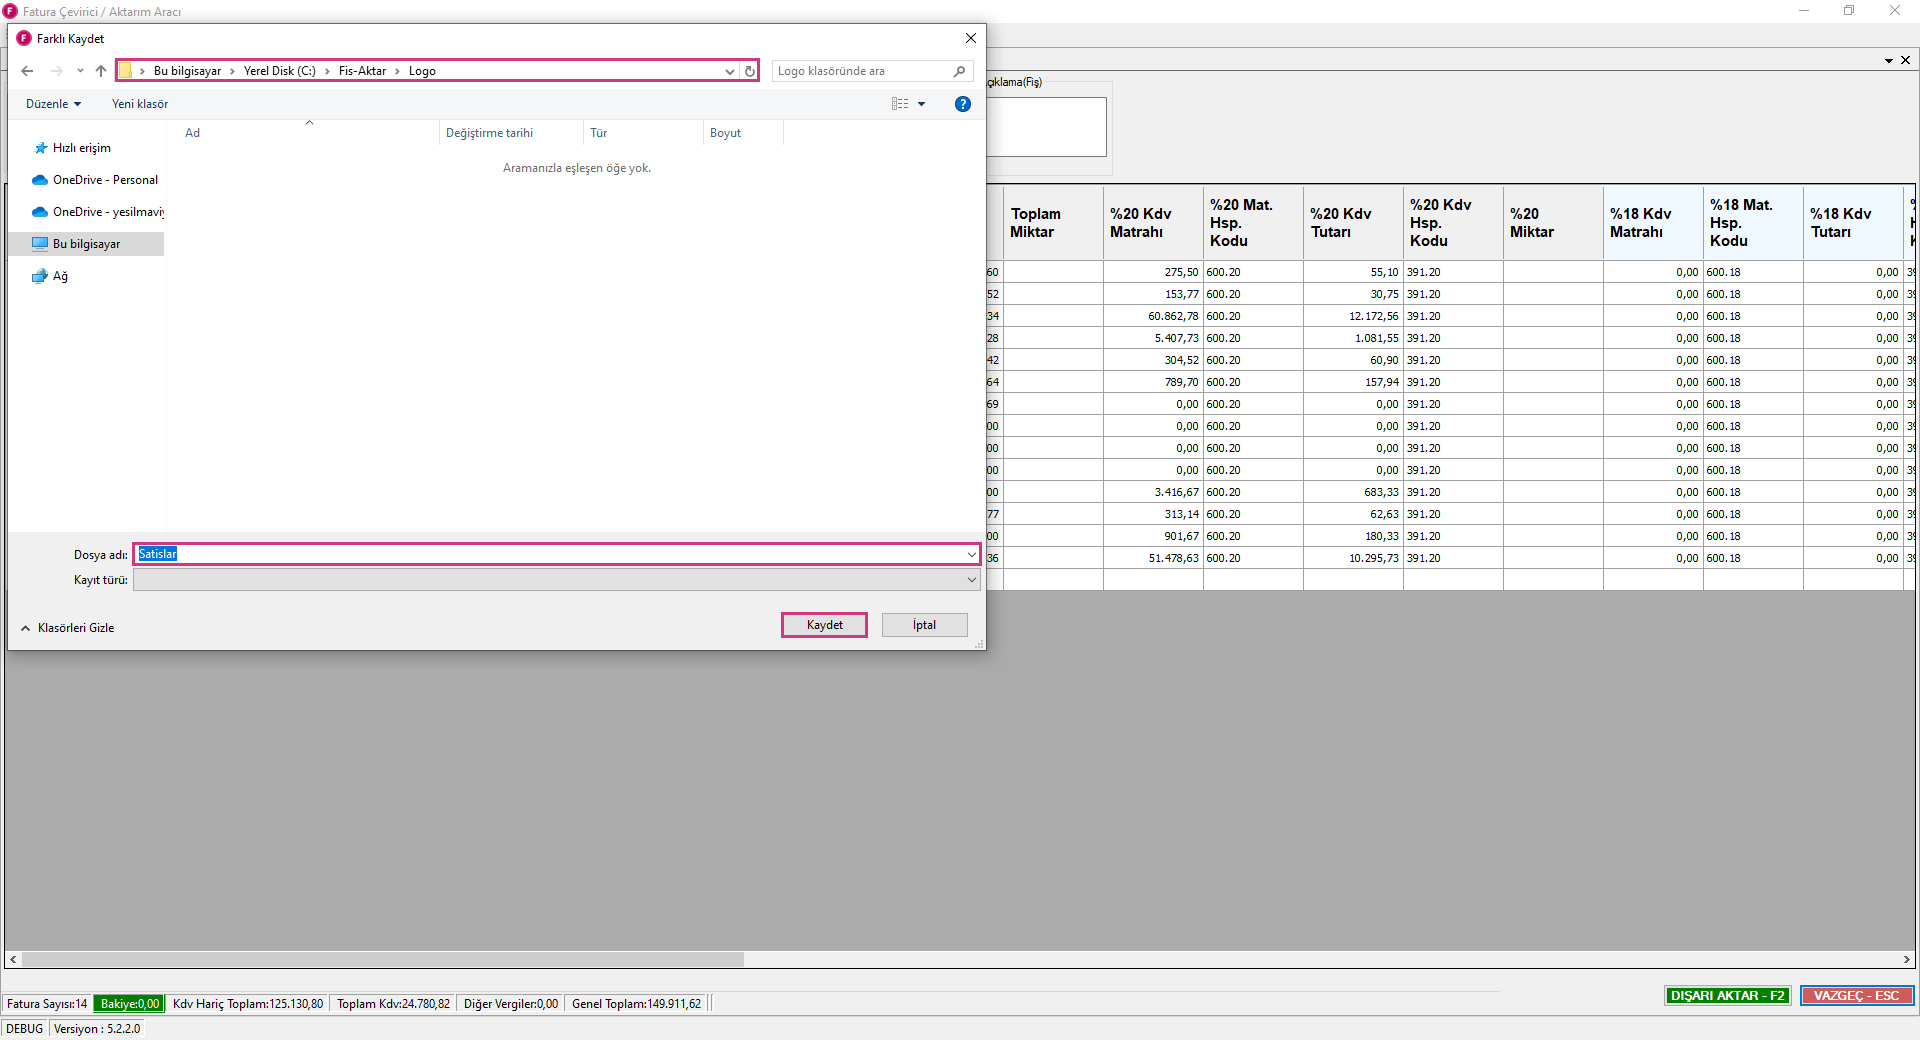The height and width of the screenshot is (1040, 1920).
Task: Click the DIŞARI AKTAR - F2 button
Action: click(x=1727, y=996)
